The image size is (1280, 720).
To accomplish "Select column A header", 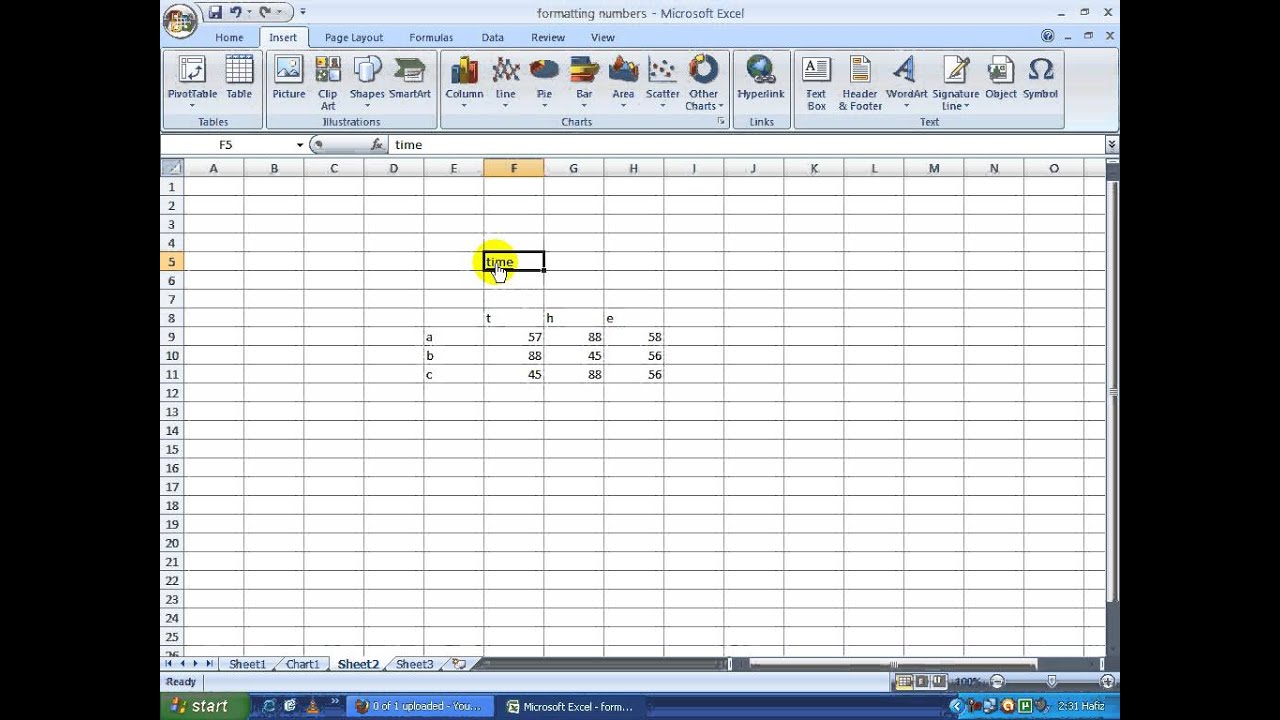I will [213, 168].
